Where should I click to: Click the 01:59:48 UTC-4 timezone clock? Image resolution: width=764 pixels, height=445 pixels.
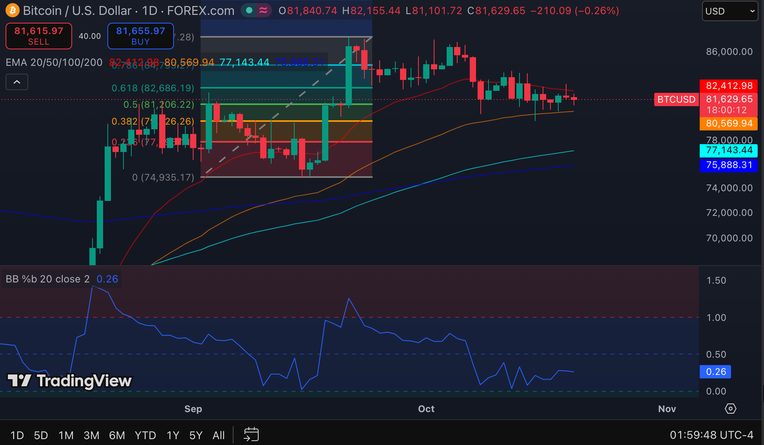click(x=711, y=435)
